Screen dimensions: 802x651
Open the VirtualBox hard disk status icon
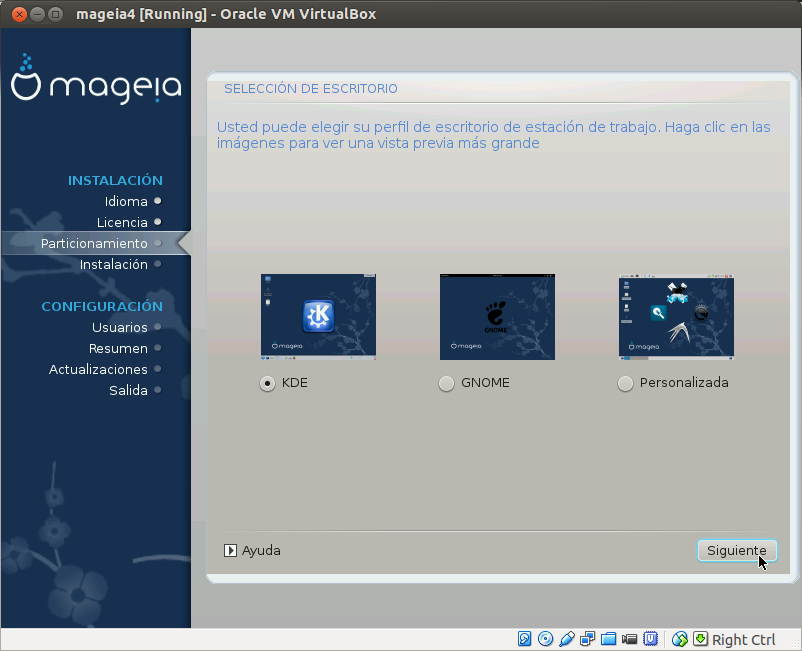(x=524, y=639)
